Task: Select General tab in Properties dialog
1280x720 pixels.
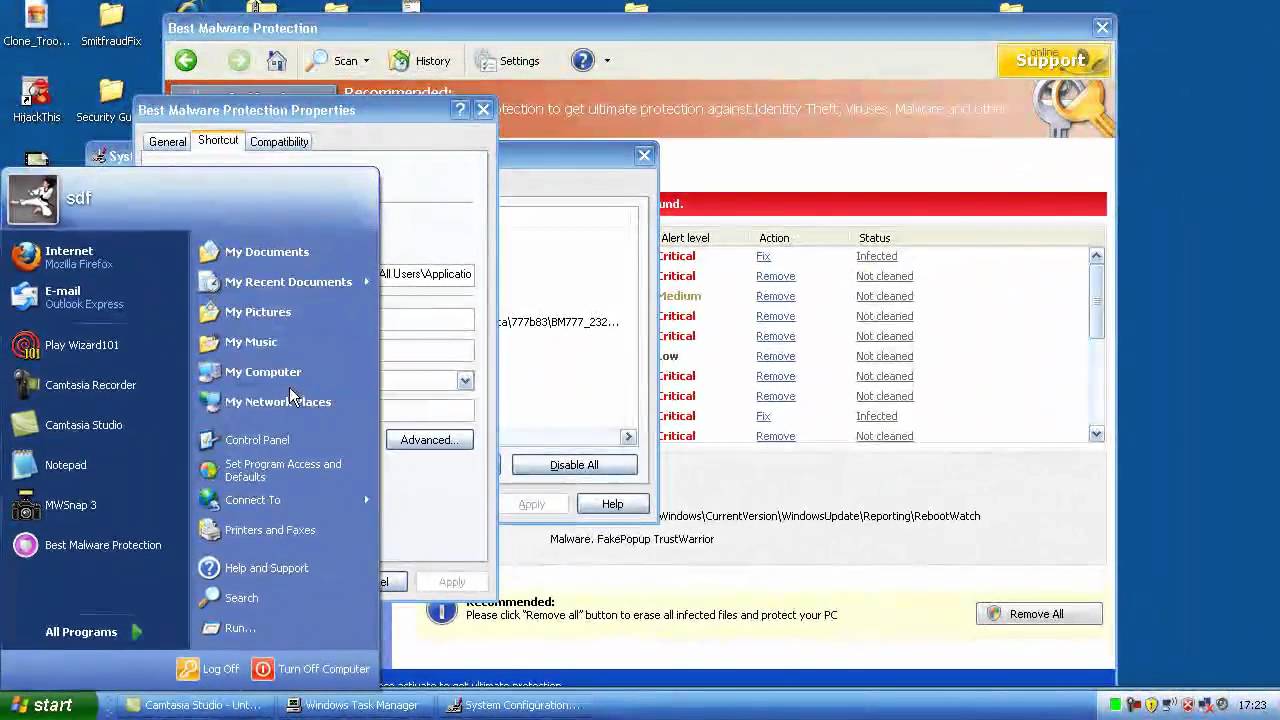Action: pos(167,142)
